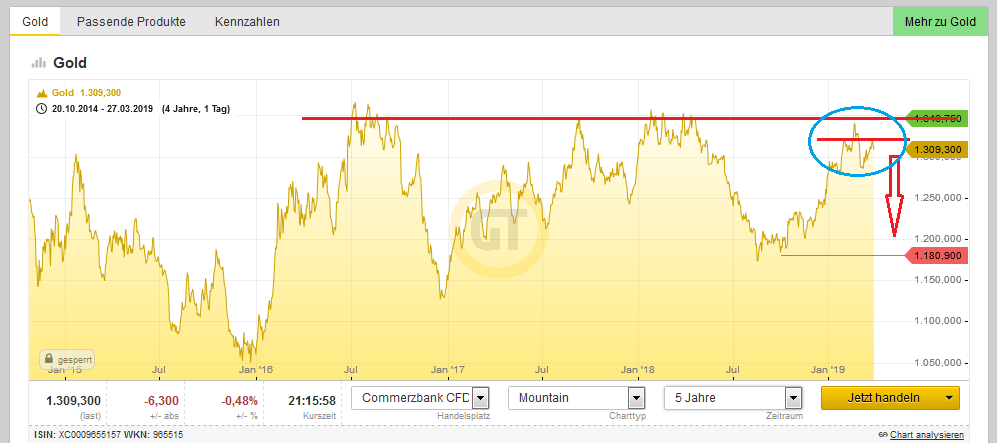Click the Kurszeit 21:15:58 value
The height and width of the screenshot is (443, 997).
pos(311,400)
